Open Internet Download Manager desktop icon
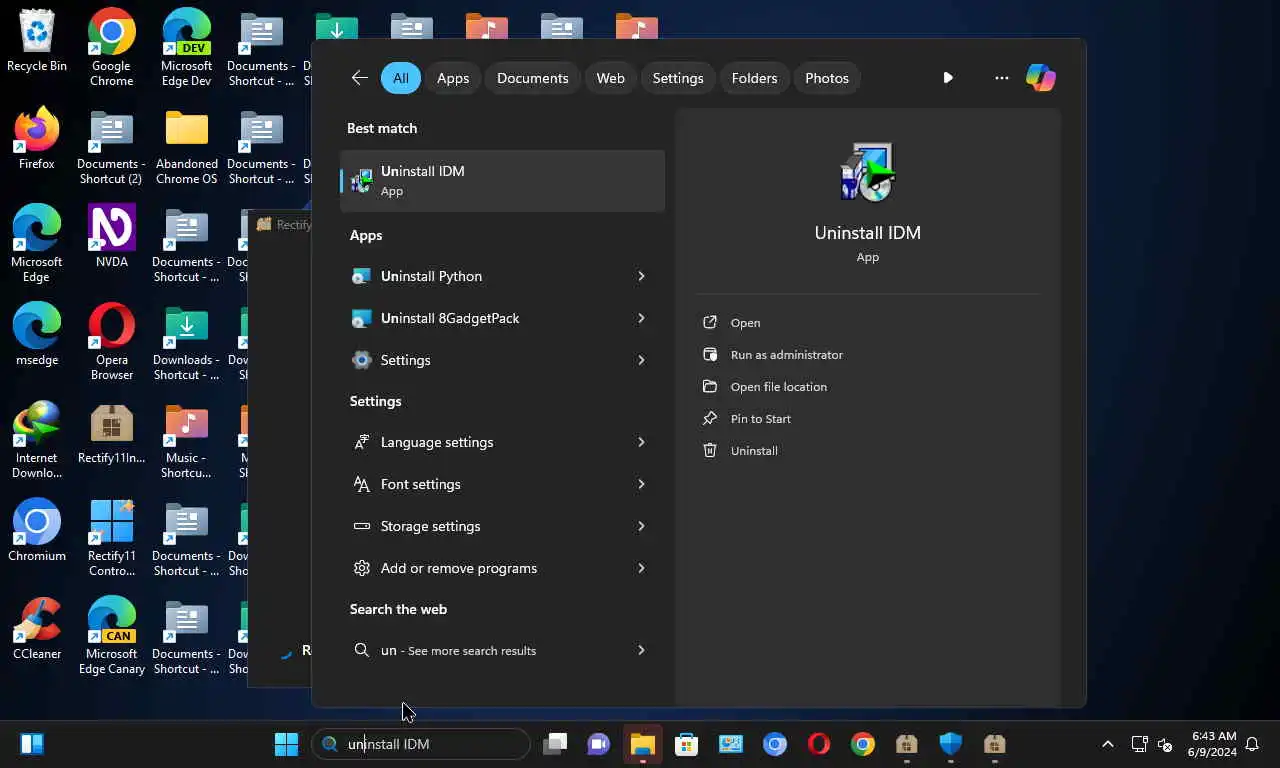Viewport: 1280px width, 768px height. pyautogui.click(x=37, y=440)
